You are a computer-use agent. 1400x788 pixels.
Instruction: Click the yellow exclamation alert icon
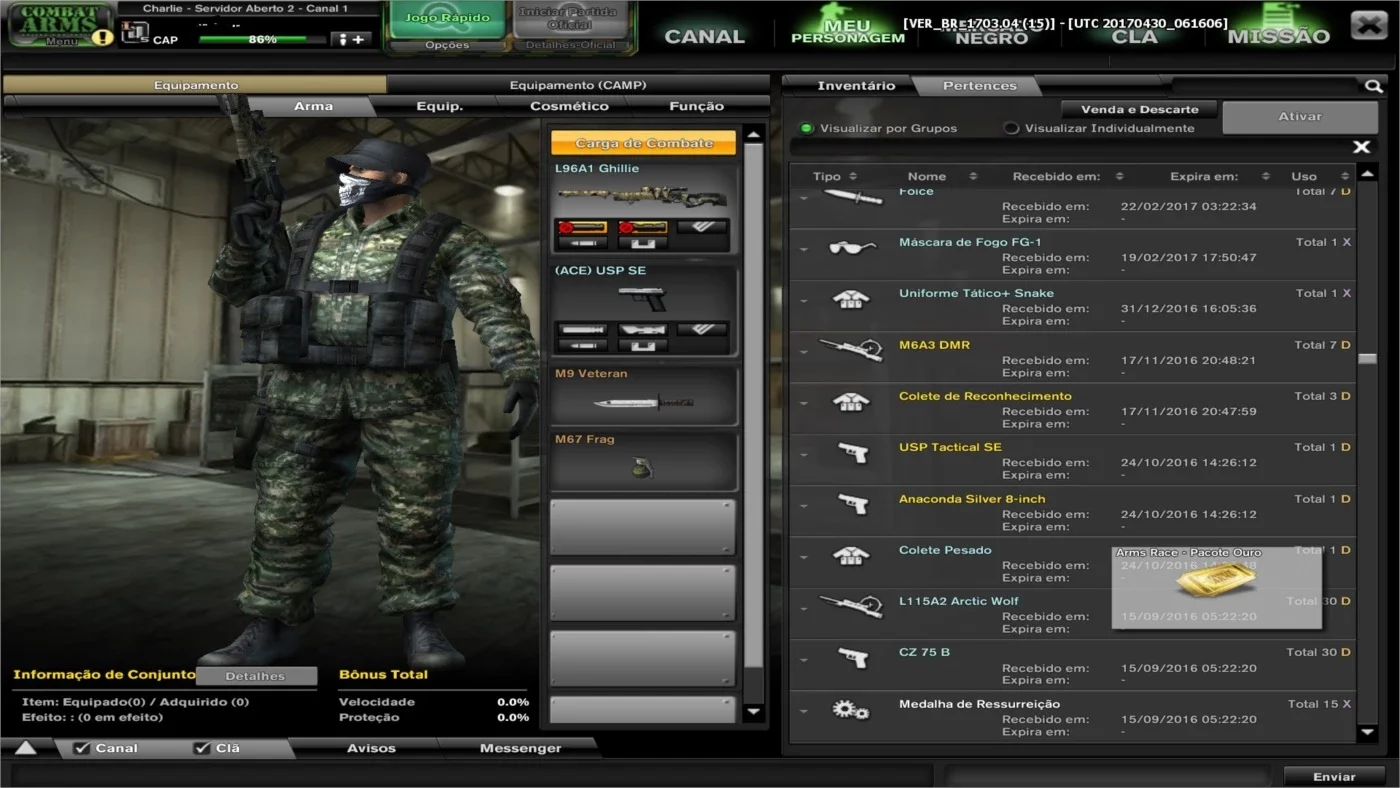point(102,38)
